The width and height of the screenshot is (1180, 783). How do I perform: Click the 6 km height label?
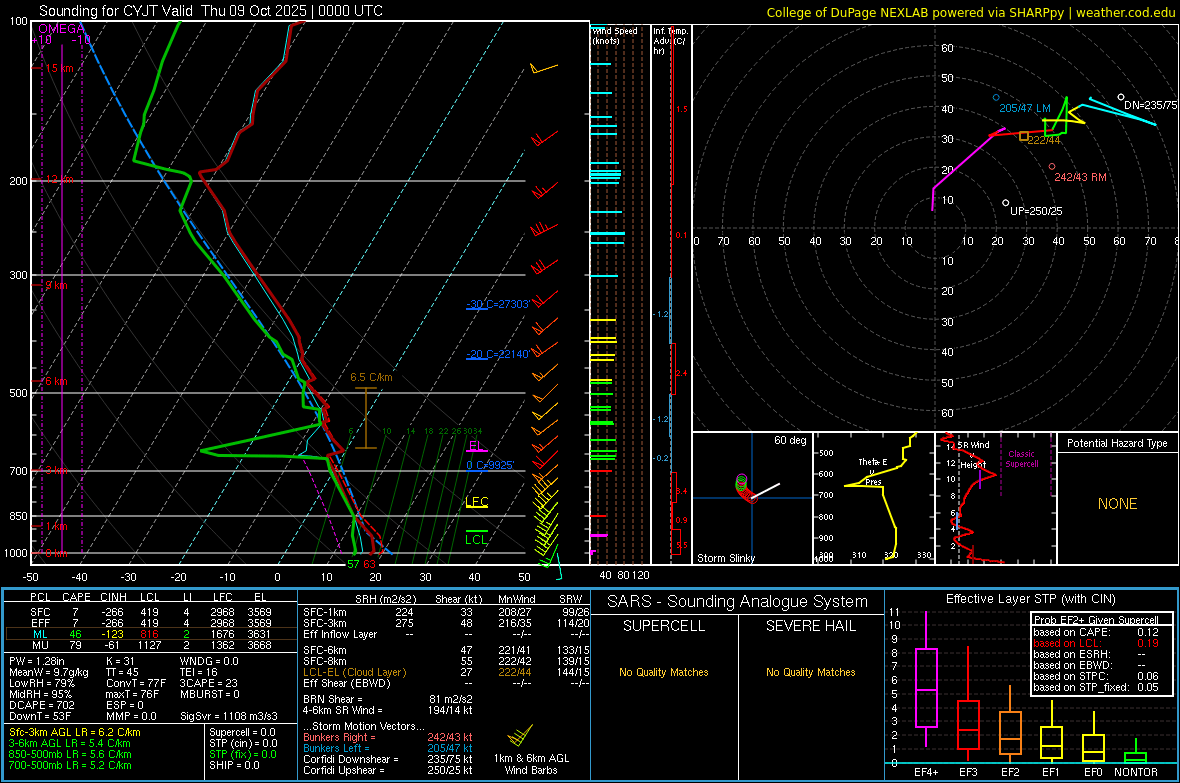click(x=56, y=381)
